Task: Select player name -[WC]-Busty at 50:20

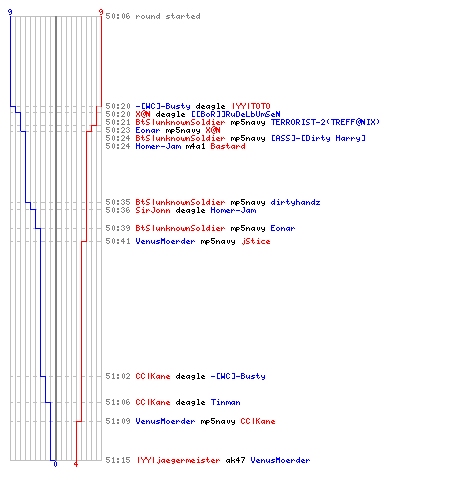Action: tap(163, 106)
